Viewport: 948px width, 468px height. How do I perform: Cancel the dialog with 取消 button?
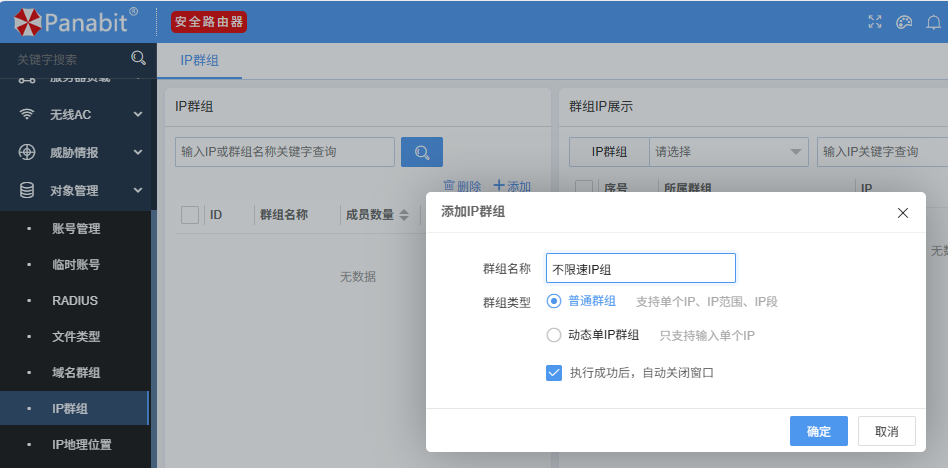tap(886, 431)
